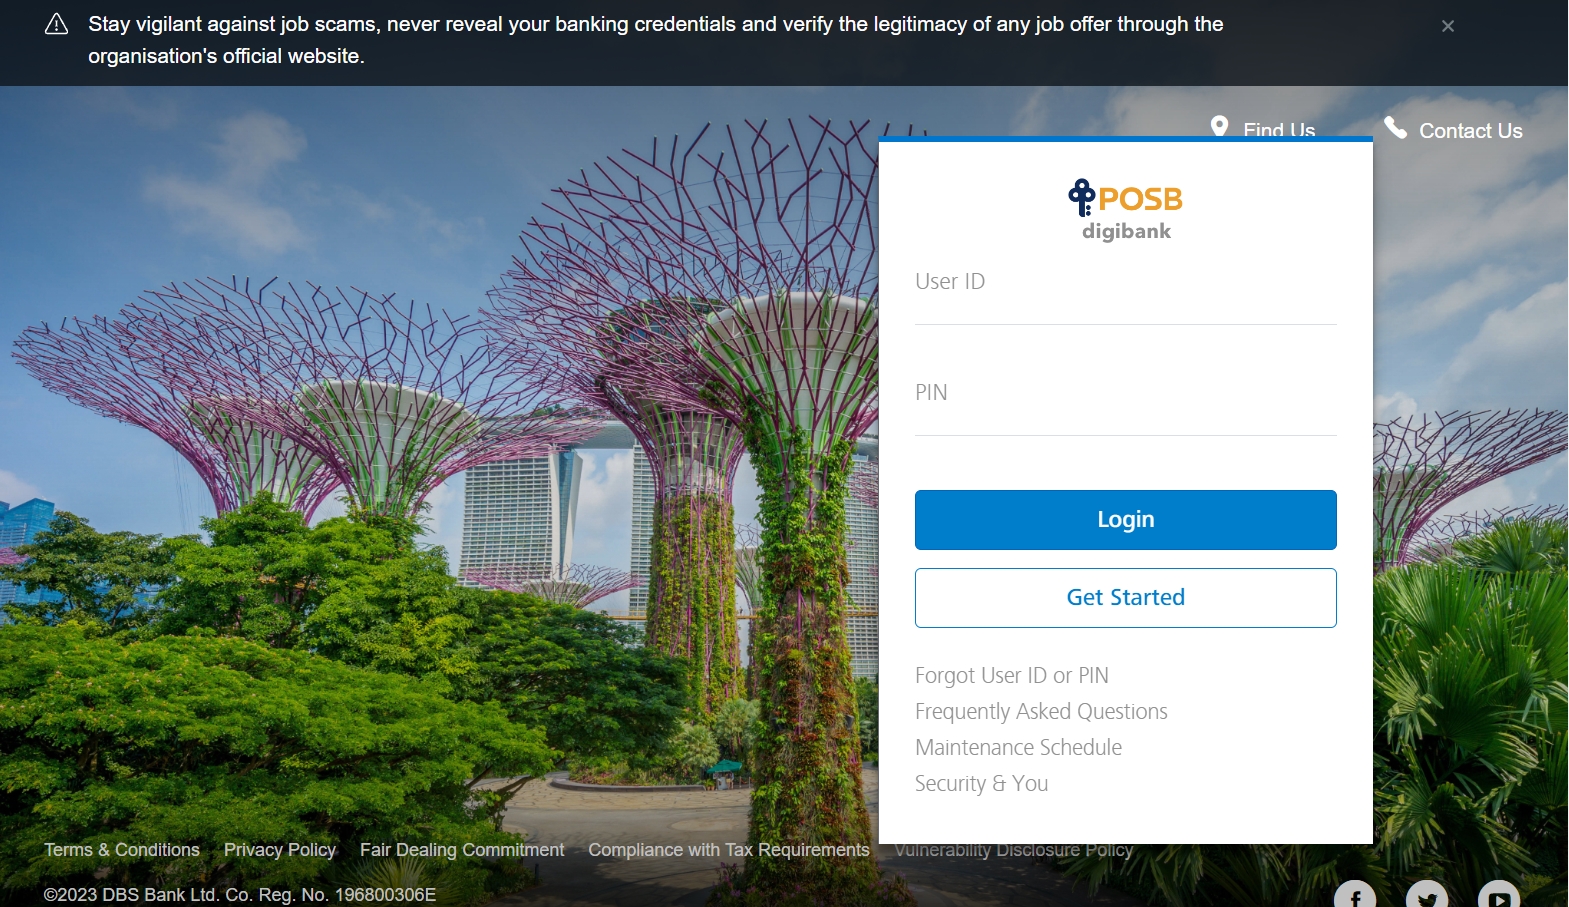Image resolution: width=1569 pixels, height=907 pixels.
Task: Dismiss the job scam warning banner
Action: click(x=1447, y=26)
